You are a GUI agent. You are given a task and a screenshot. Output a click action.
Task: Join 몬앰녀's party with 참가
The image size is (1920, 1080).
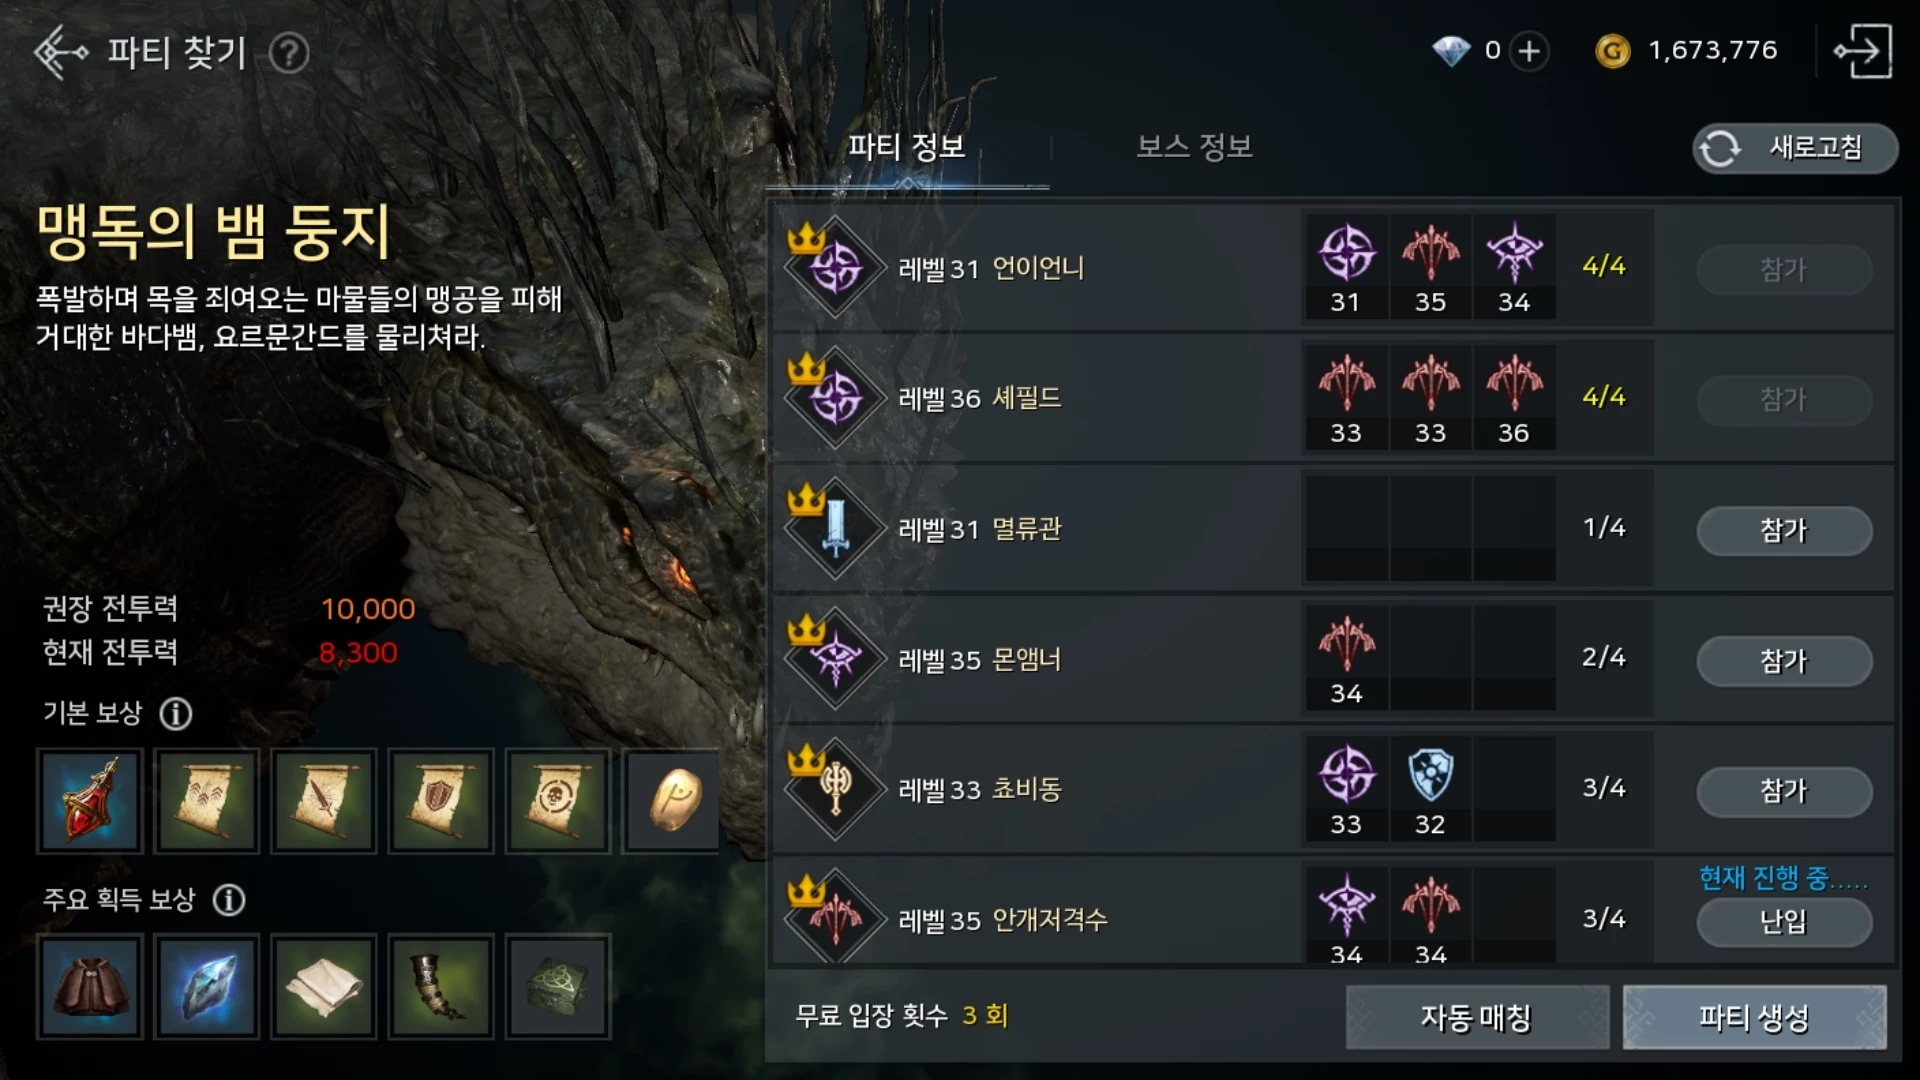1784,661
